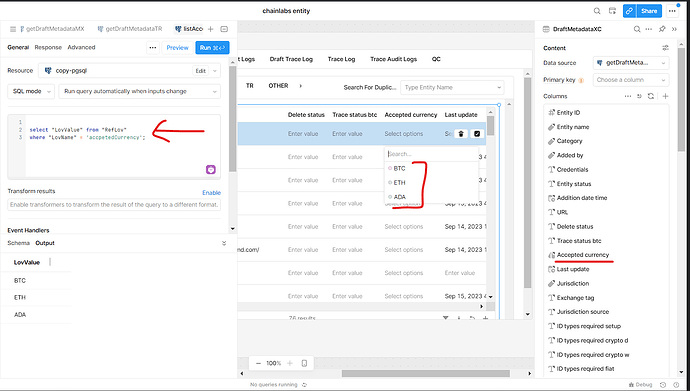This screenshot has width=690, height=391.
Task: Open the SQL mode dropdown
Action: (x=31, y=91)
